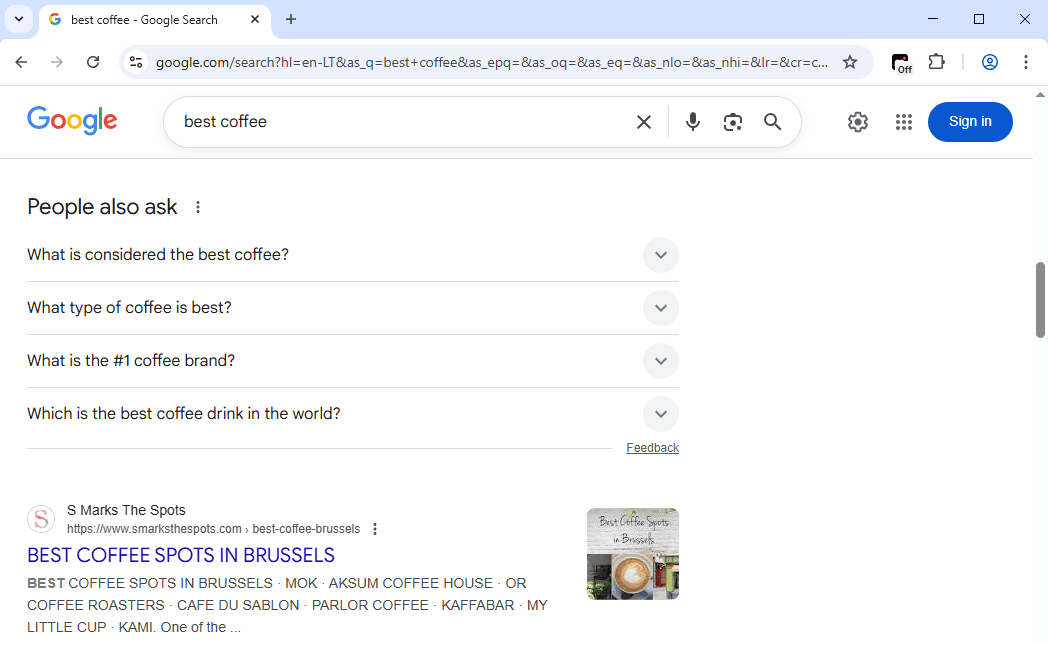Open BEST COFFEE SPOTS IN BRUSSELS link
1048x645 pixels.
tap(181, 555)
